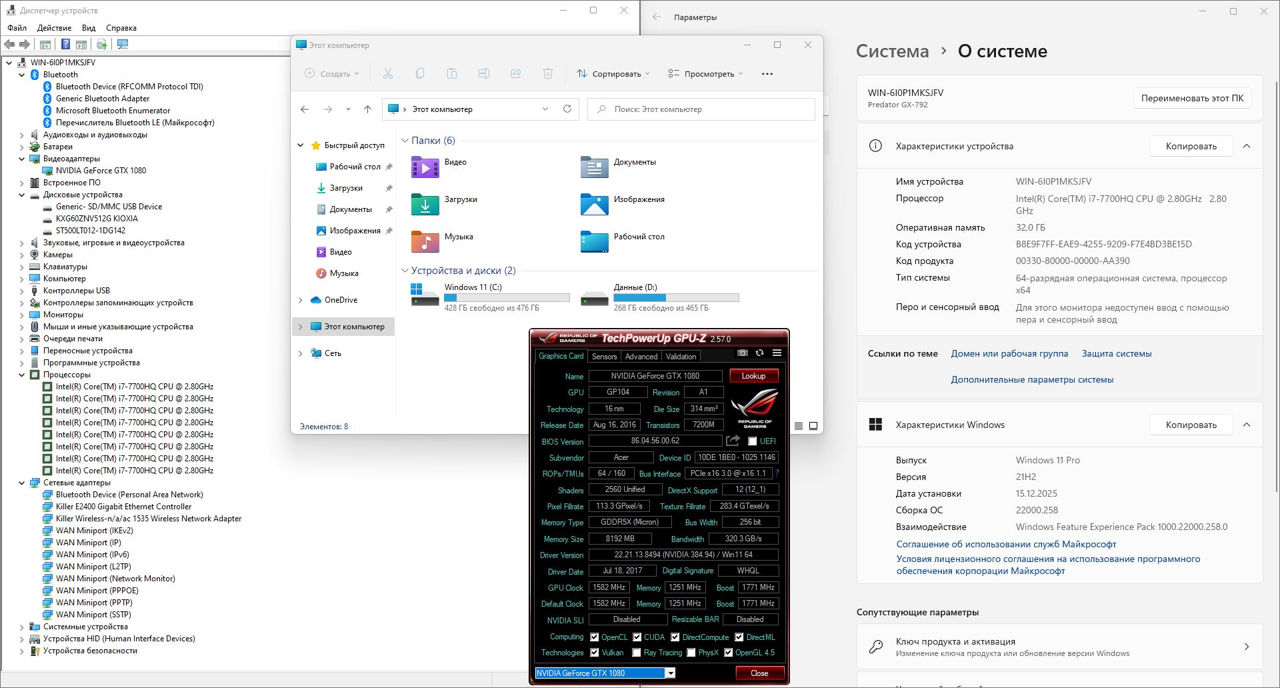1280x688 pixels.
Task: Click GPU-Z refresh icon
Action: point(760,353)
